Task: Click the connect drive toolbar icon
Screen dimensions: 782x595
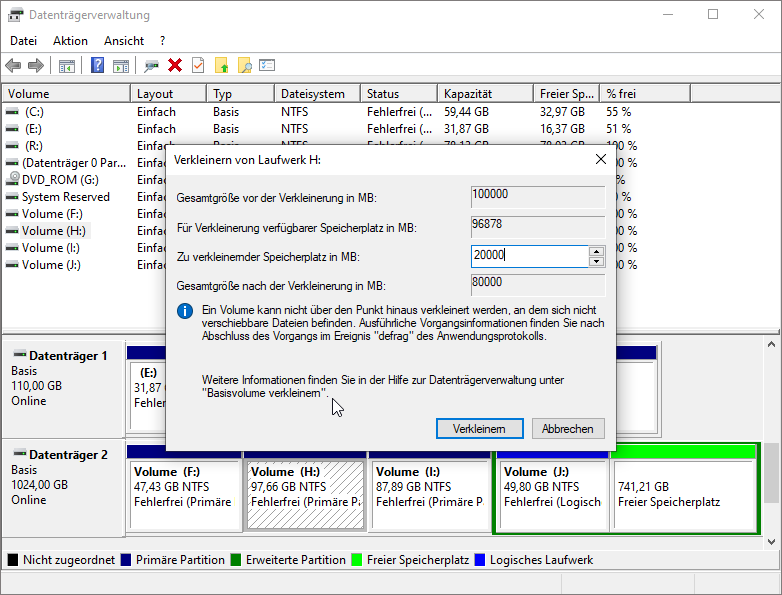Action: [152, 66]
